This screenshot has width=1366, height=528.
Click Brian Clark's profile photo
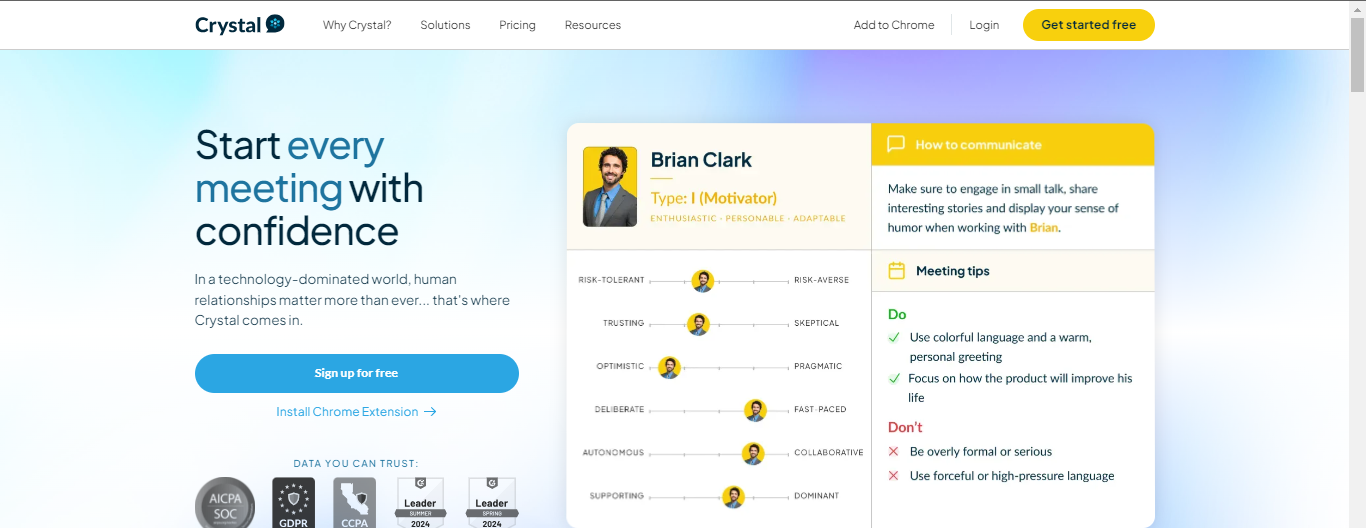point(609,187)
